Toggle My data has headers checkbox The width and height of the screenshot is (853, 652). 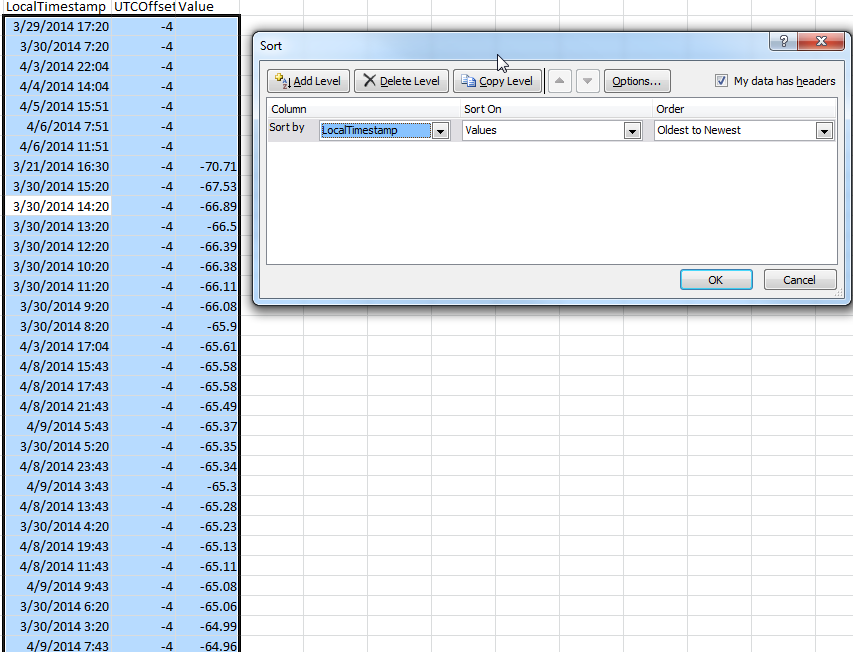click(x=721, y=81)
